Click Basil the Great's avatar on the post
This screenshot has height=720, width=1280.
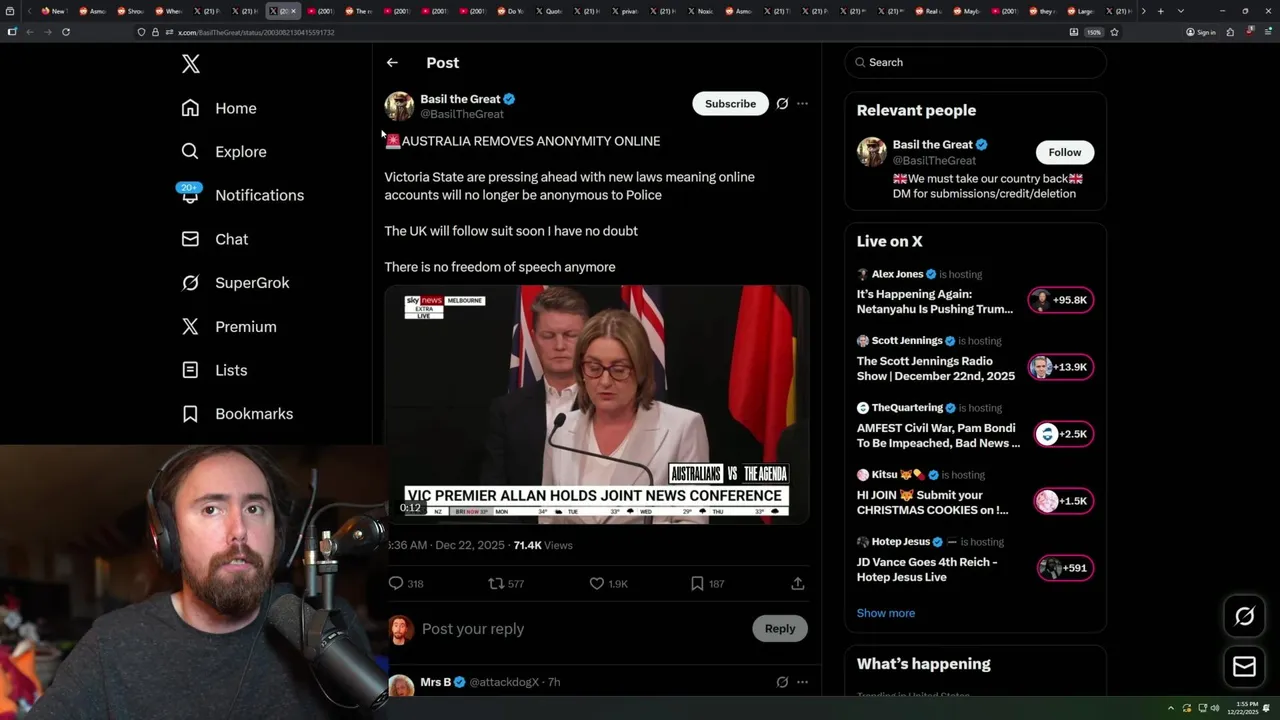399,106
